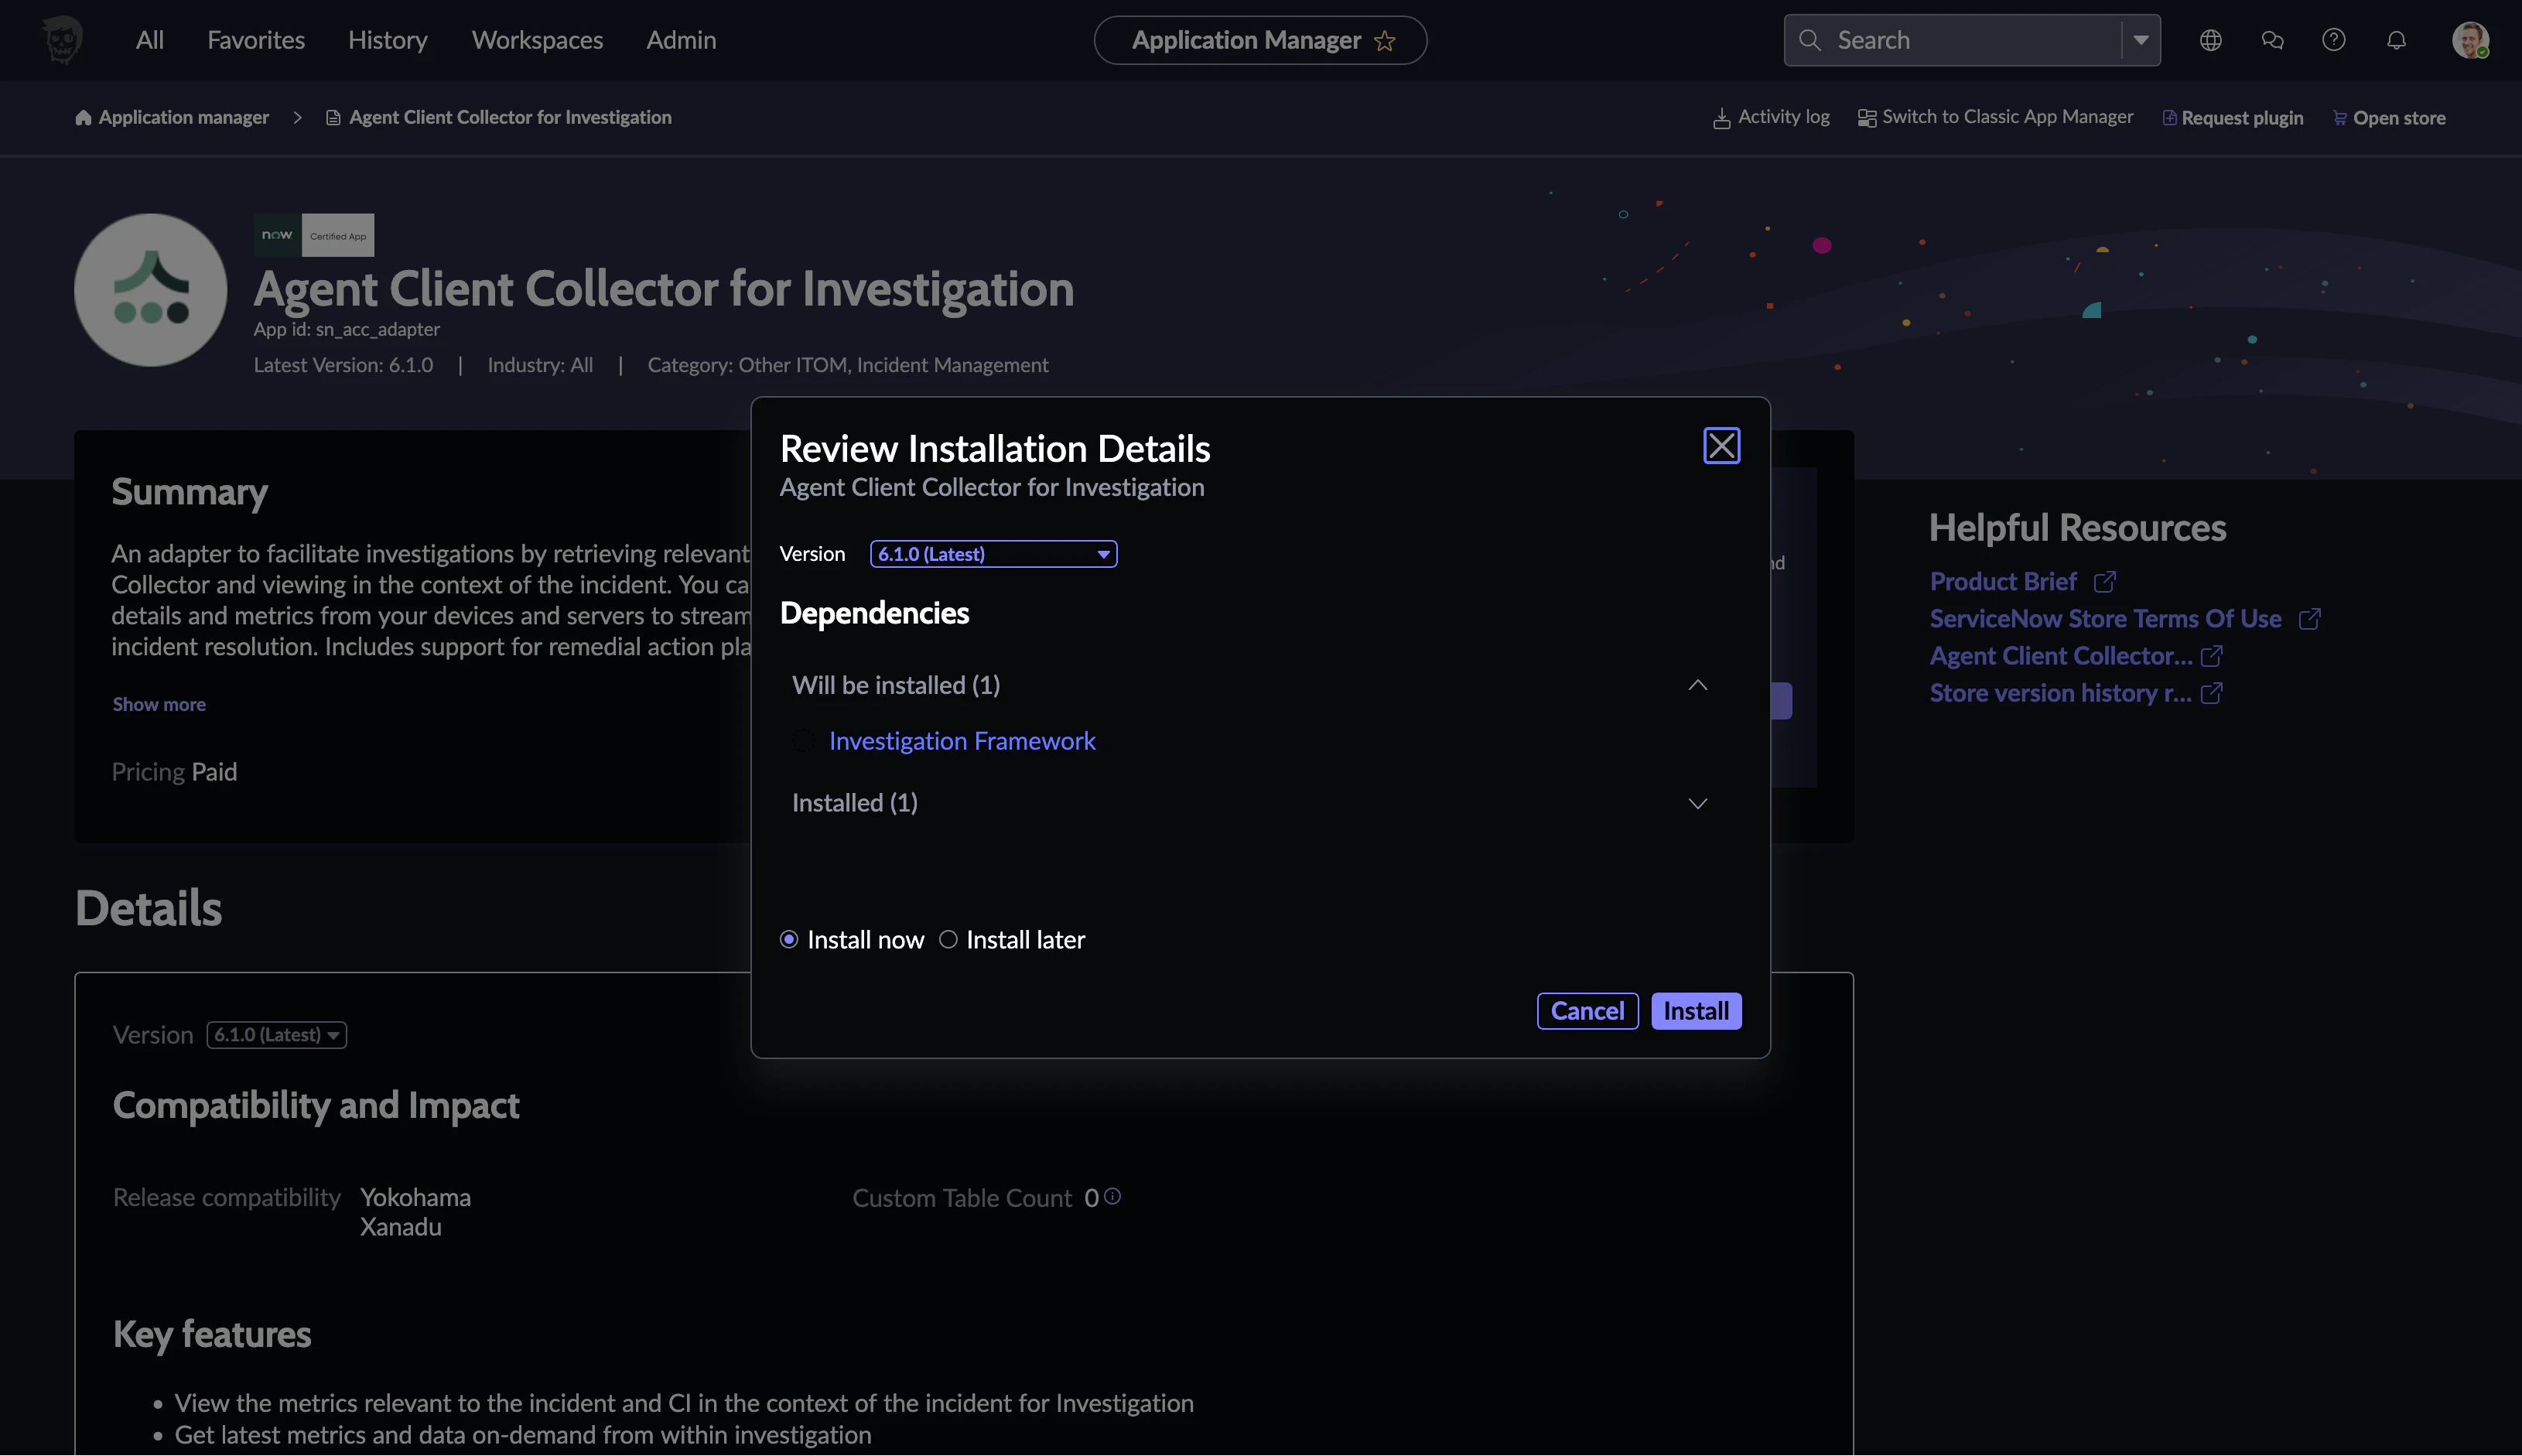This screenshot has width=2522, height=1456.
Task: Click the Pricing Paid text
Action: (x=174, y=772)
